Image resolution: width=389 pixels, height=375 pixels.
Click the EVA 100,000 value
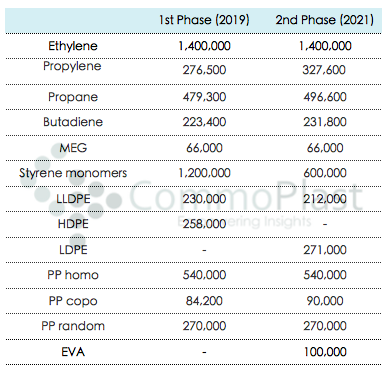click(325, 352)
